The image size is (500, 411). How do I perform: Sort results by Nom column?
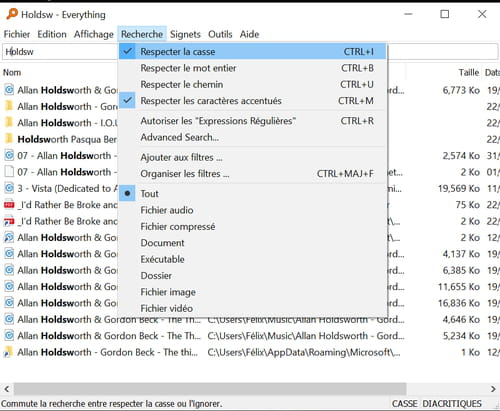coord(12,72)
